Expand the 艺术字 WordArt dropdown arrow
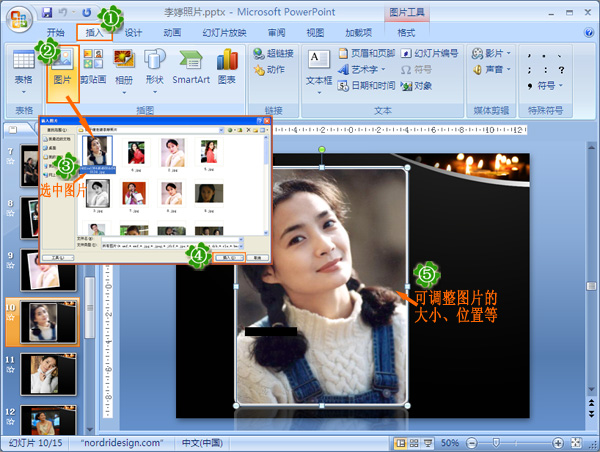This screenshot has height=452, width=600. [x=383, y=69]
